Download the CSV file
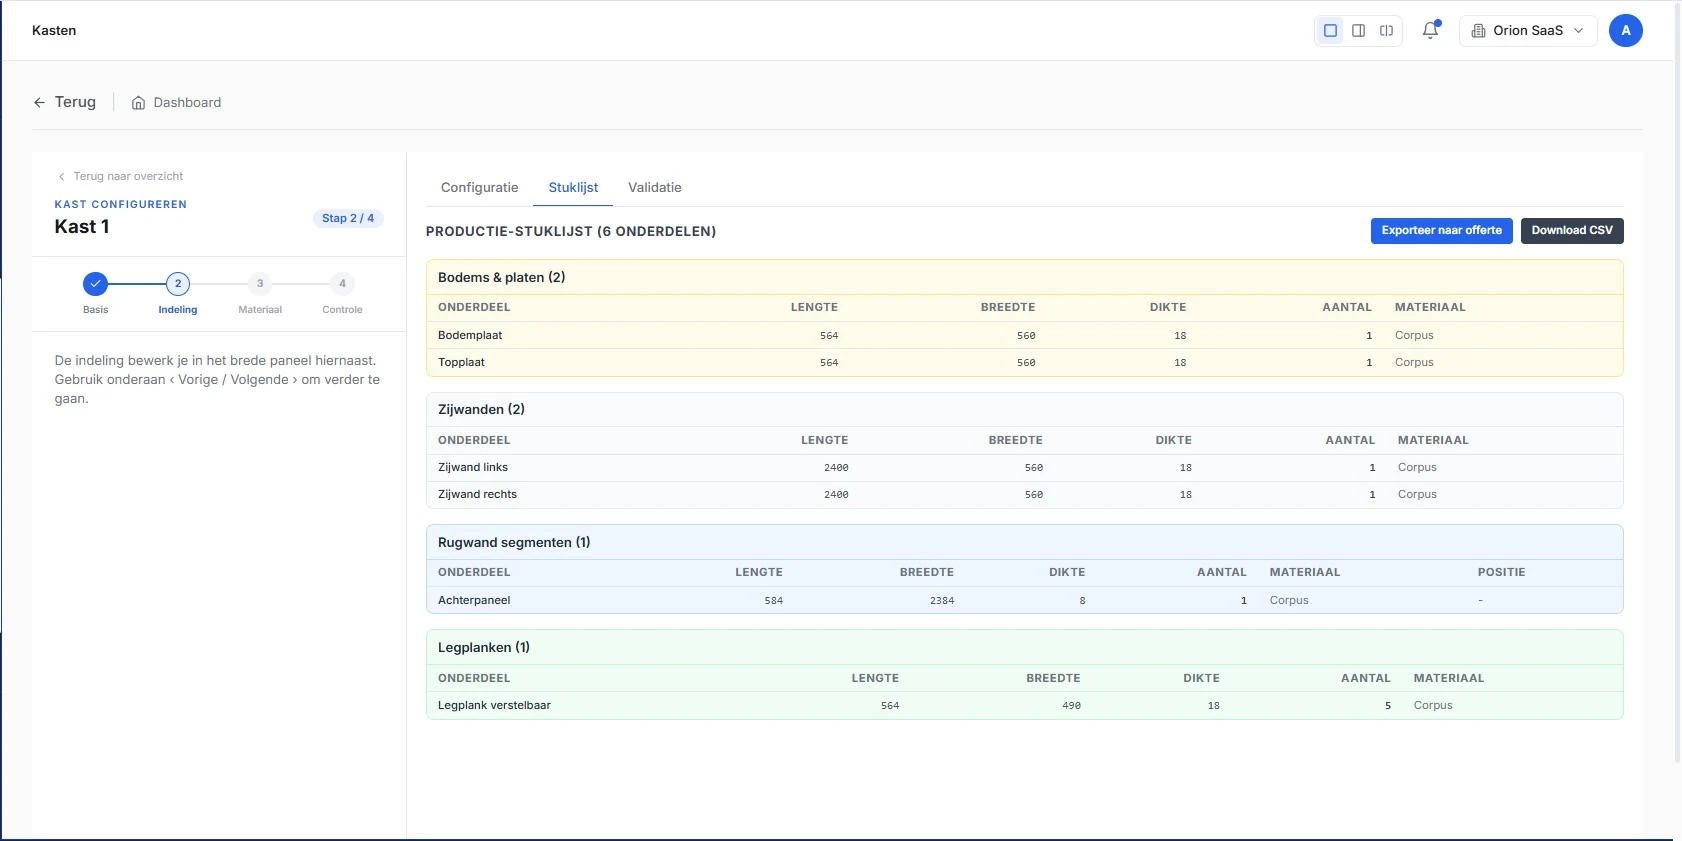The width and height of the screenshot is (1682, 841). click(x=1572, y=230)
